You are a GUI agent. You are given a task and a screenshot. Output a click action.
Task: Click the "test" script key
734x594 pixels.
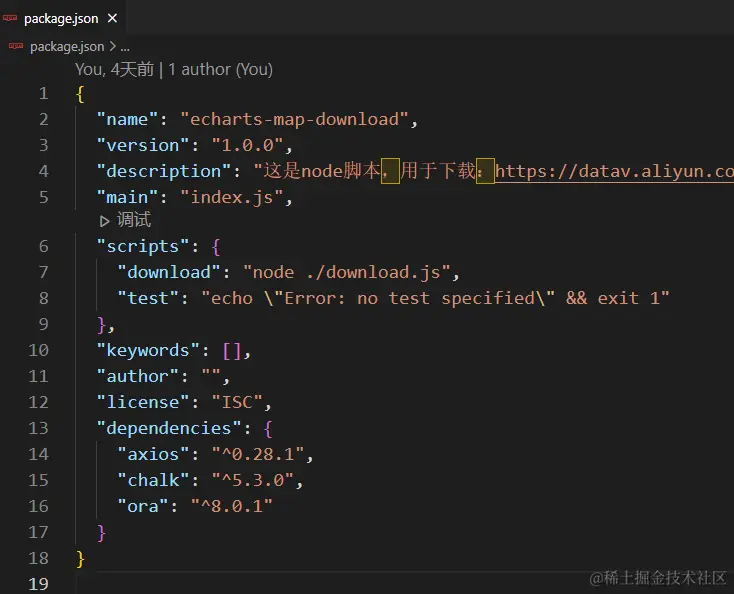point(148,298)
